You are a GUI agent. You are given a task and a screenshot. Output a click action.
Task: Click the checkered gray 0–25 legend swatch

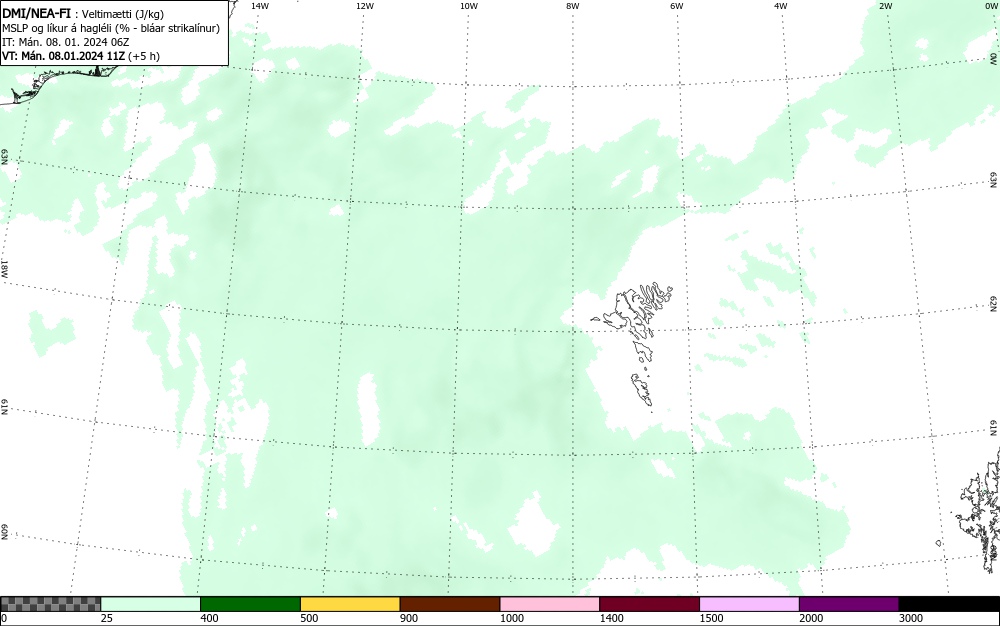pos(50,604)
